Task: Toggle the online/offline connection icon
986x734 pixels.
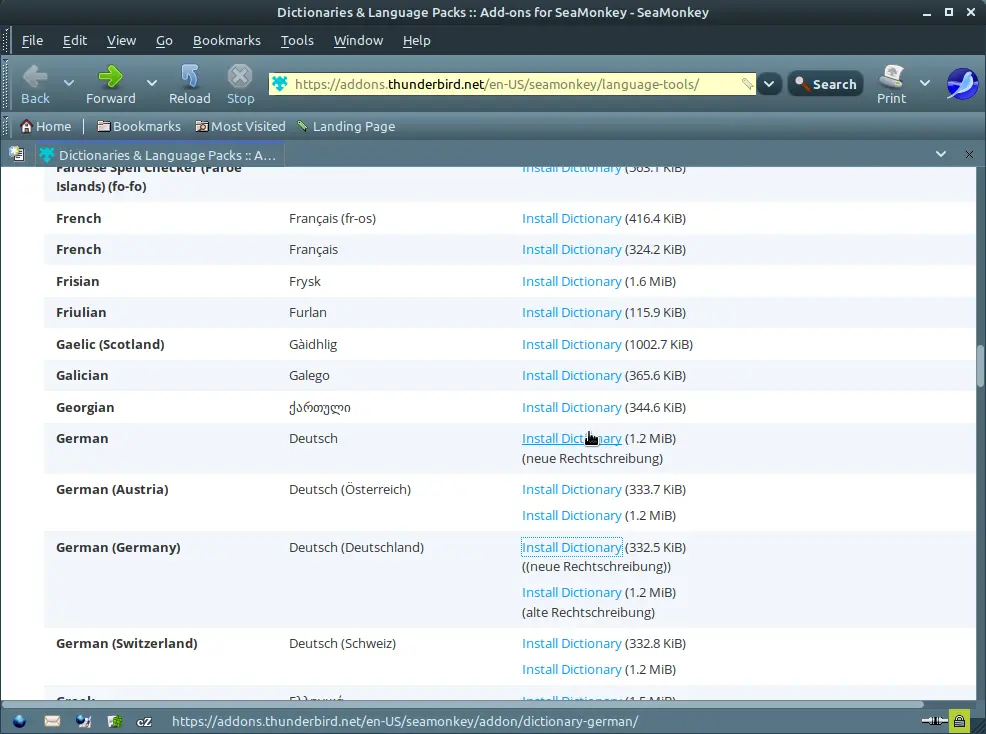Action: [933, 721]
